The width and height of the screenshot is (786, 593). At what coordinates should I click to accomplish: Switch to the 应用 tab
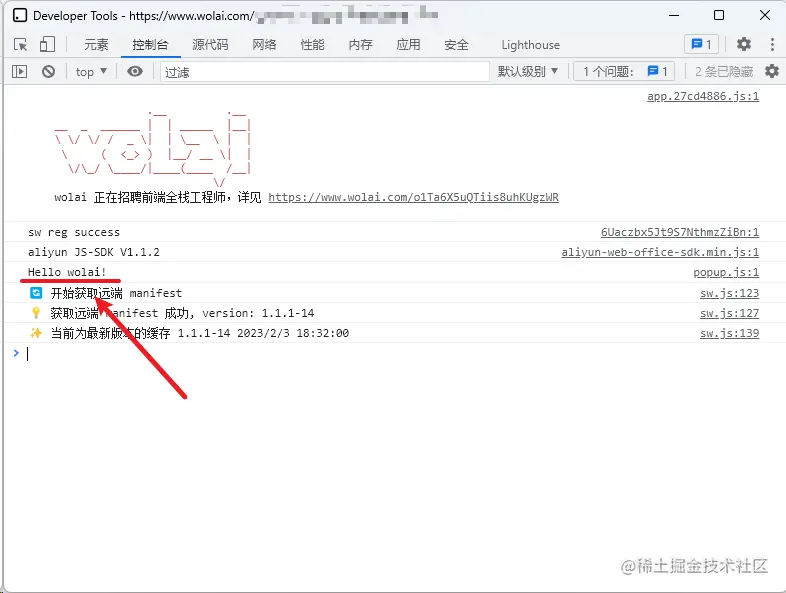(x=409, y=45)
